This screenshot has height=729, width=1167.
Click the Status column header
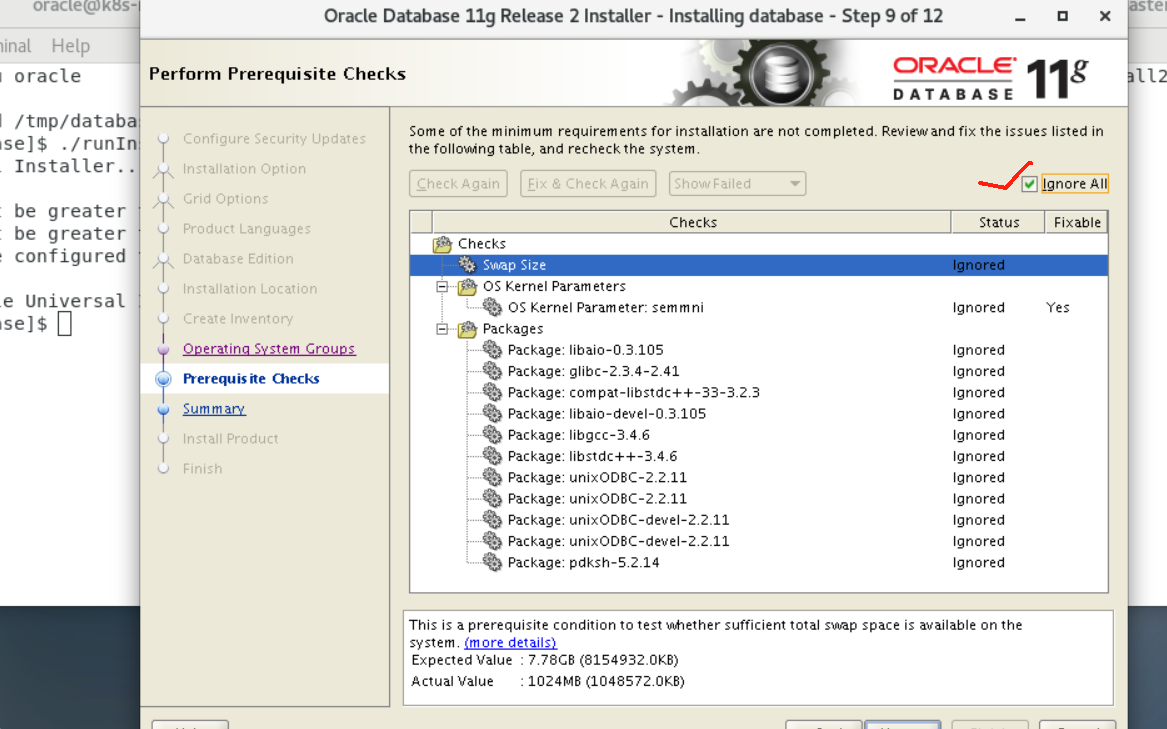coord(998,222)
